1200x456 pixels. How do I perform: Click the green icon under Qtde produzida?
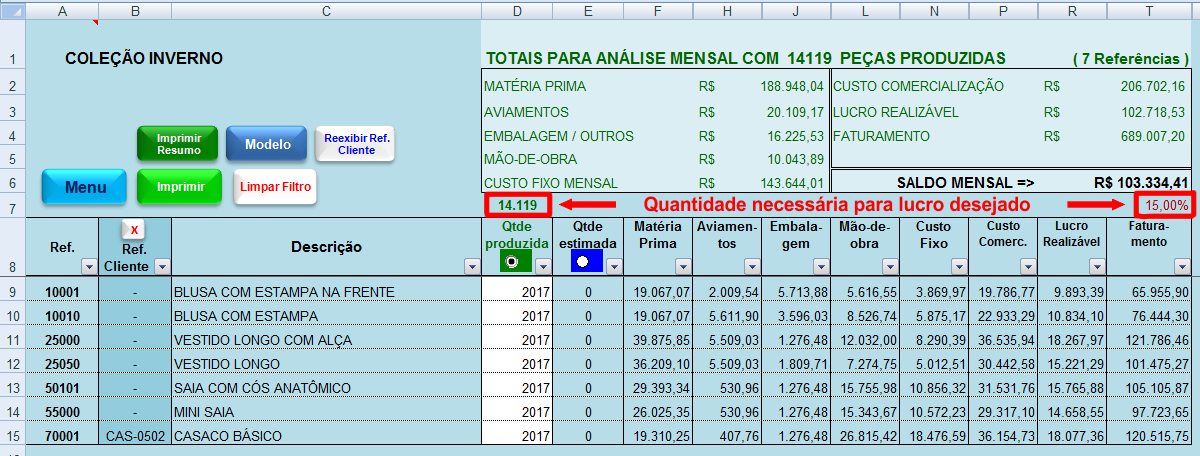(x=514, y=262)
